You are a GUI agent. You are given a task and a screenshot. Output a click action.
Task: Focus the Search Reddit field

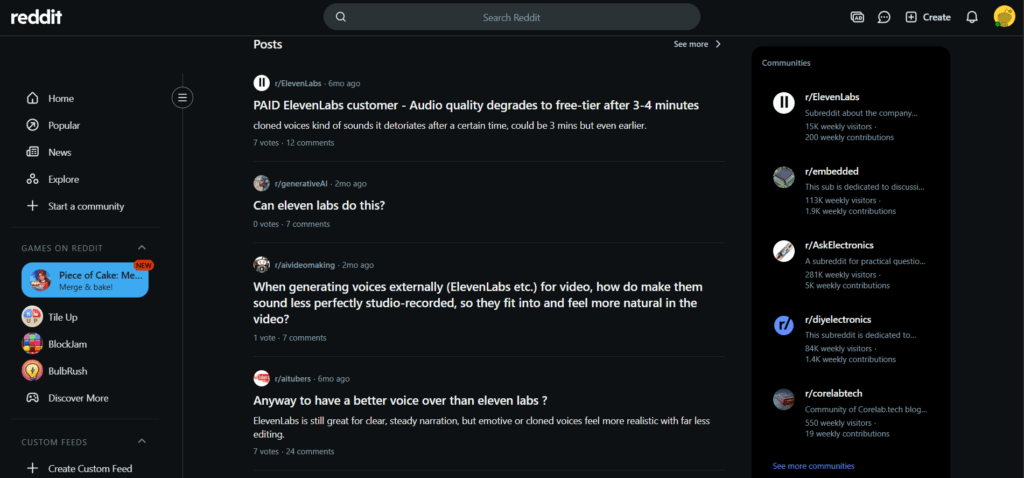point(511,17)
